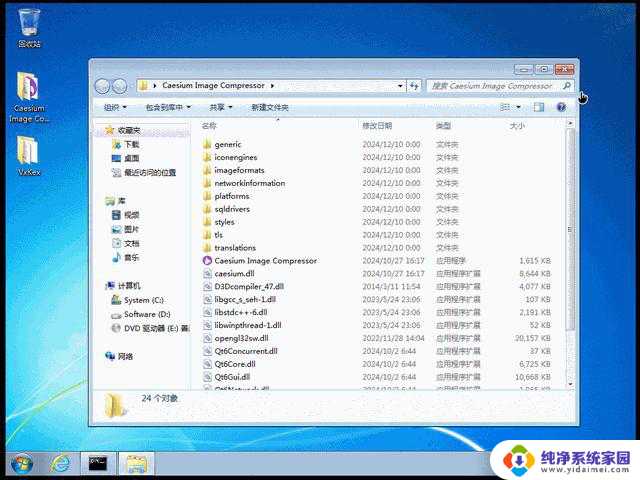Select the sqldrivers folder icon
Screen dimensions: 640x480
207,209
